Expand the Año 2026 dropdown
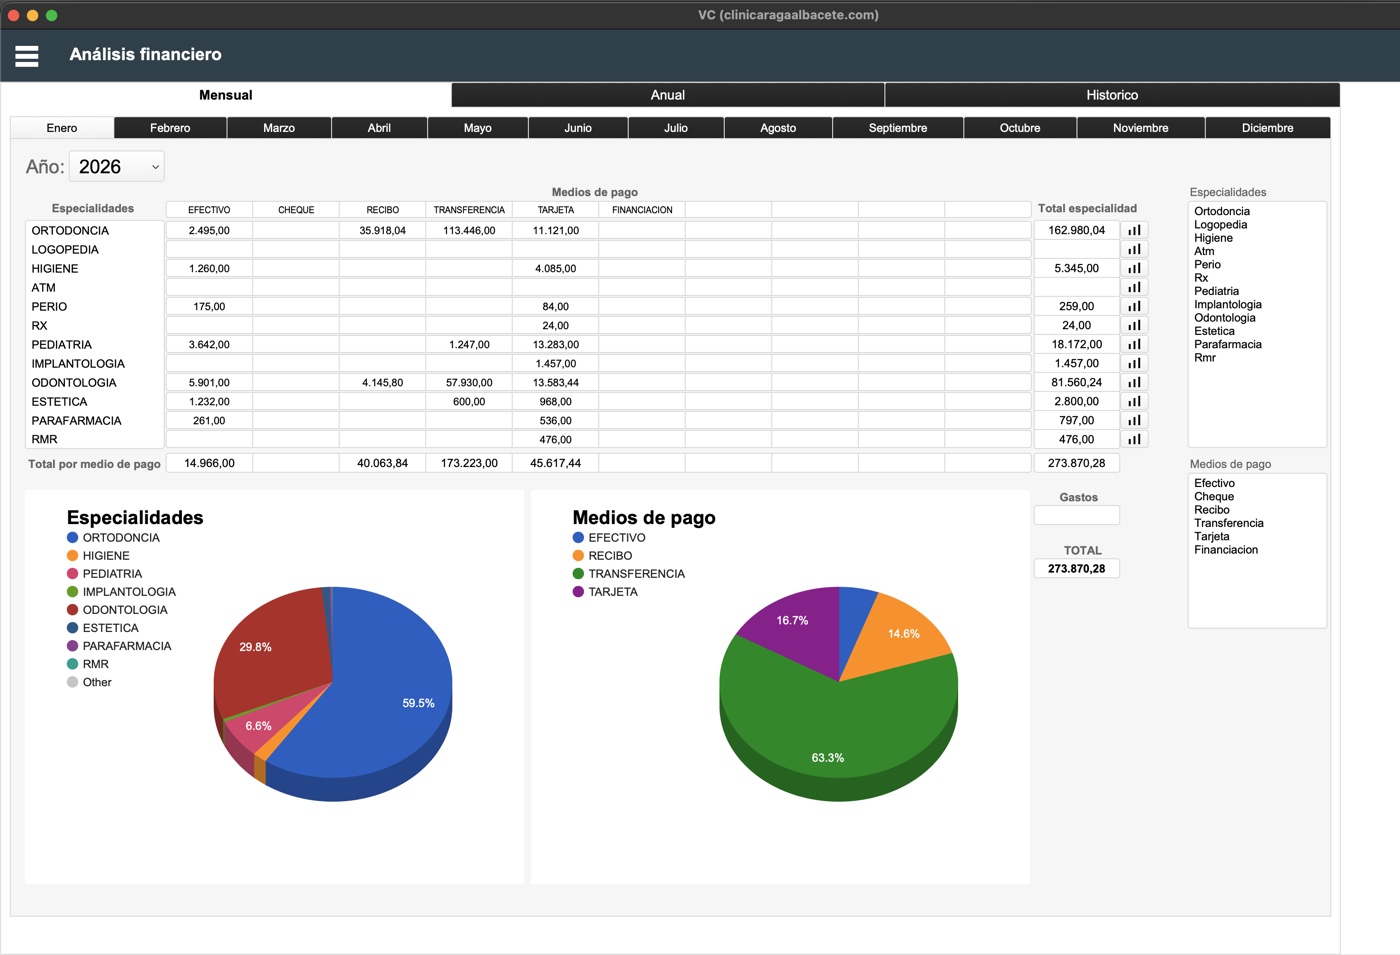Image resolution: width=1400 pixels, height=955 pixels. point(117,167)
